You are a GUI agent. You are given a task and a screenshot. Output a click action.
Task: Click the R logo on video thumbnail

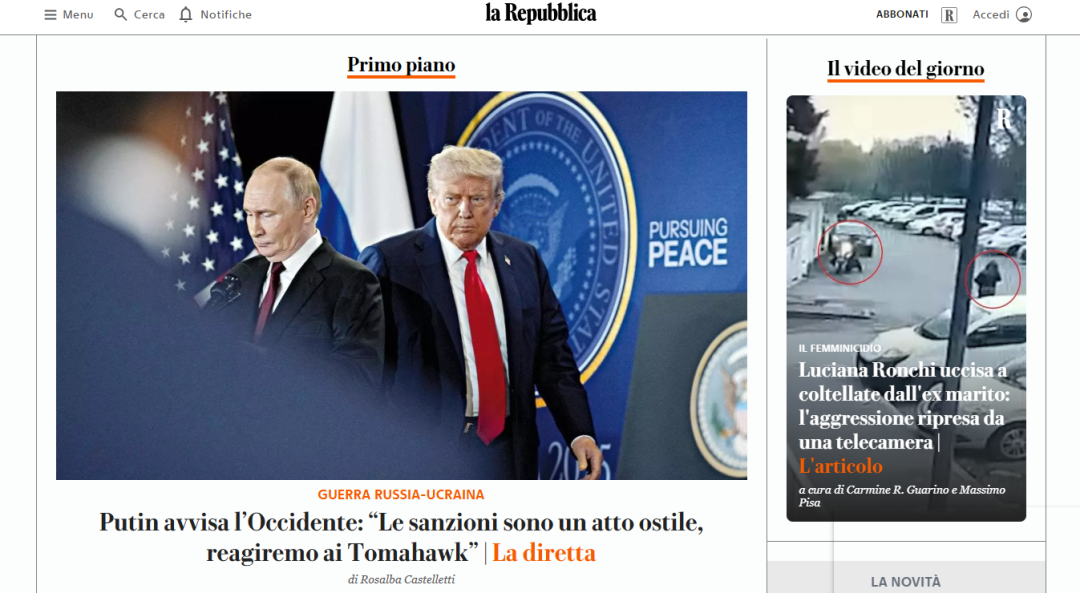tap(1004, 118)
